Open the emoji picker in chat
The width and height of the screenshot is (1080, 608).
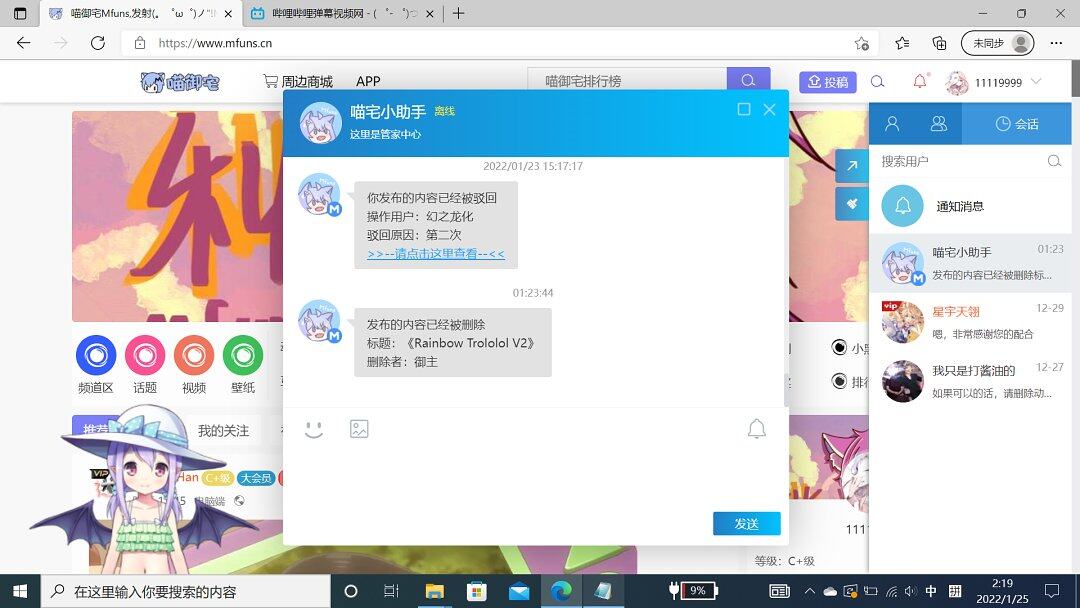(314, 429)
